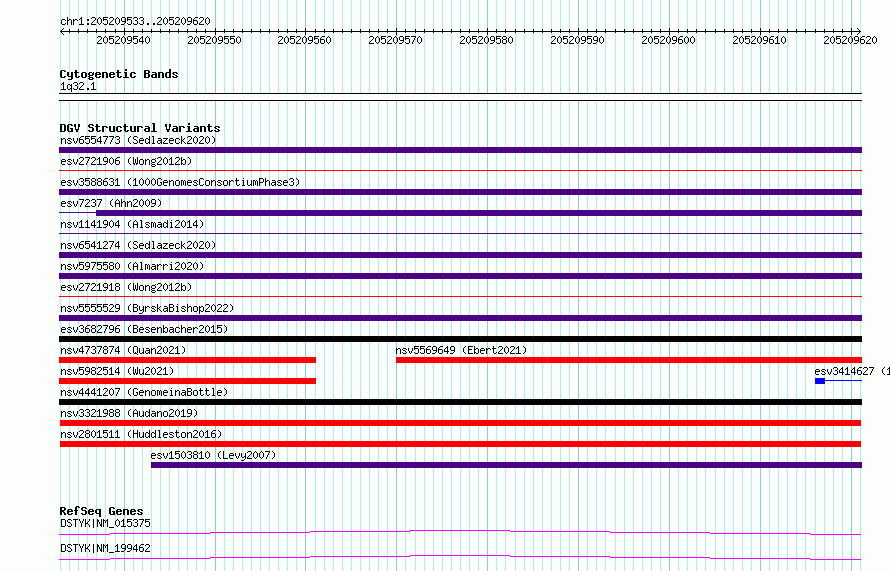Screen dimensions: 890x571
Task: Click the purple bar under nsv5555529
Action: click(460, 318)
